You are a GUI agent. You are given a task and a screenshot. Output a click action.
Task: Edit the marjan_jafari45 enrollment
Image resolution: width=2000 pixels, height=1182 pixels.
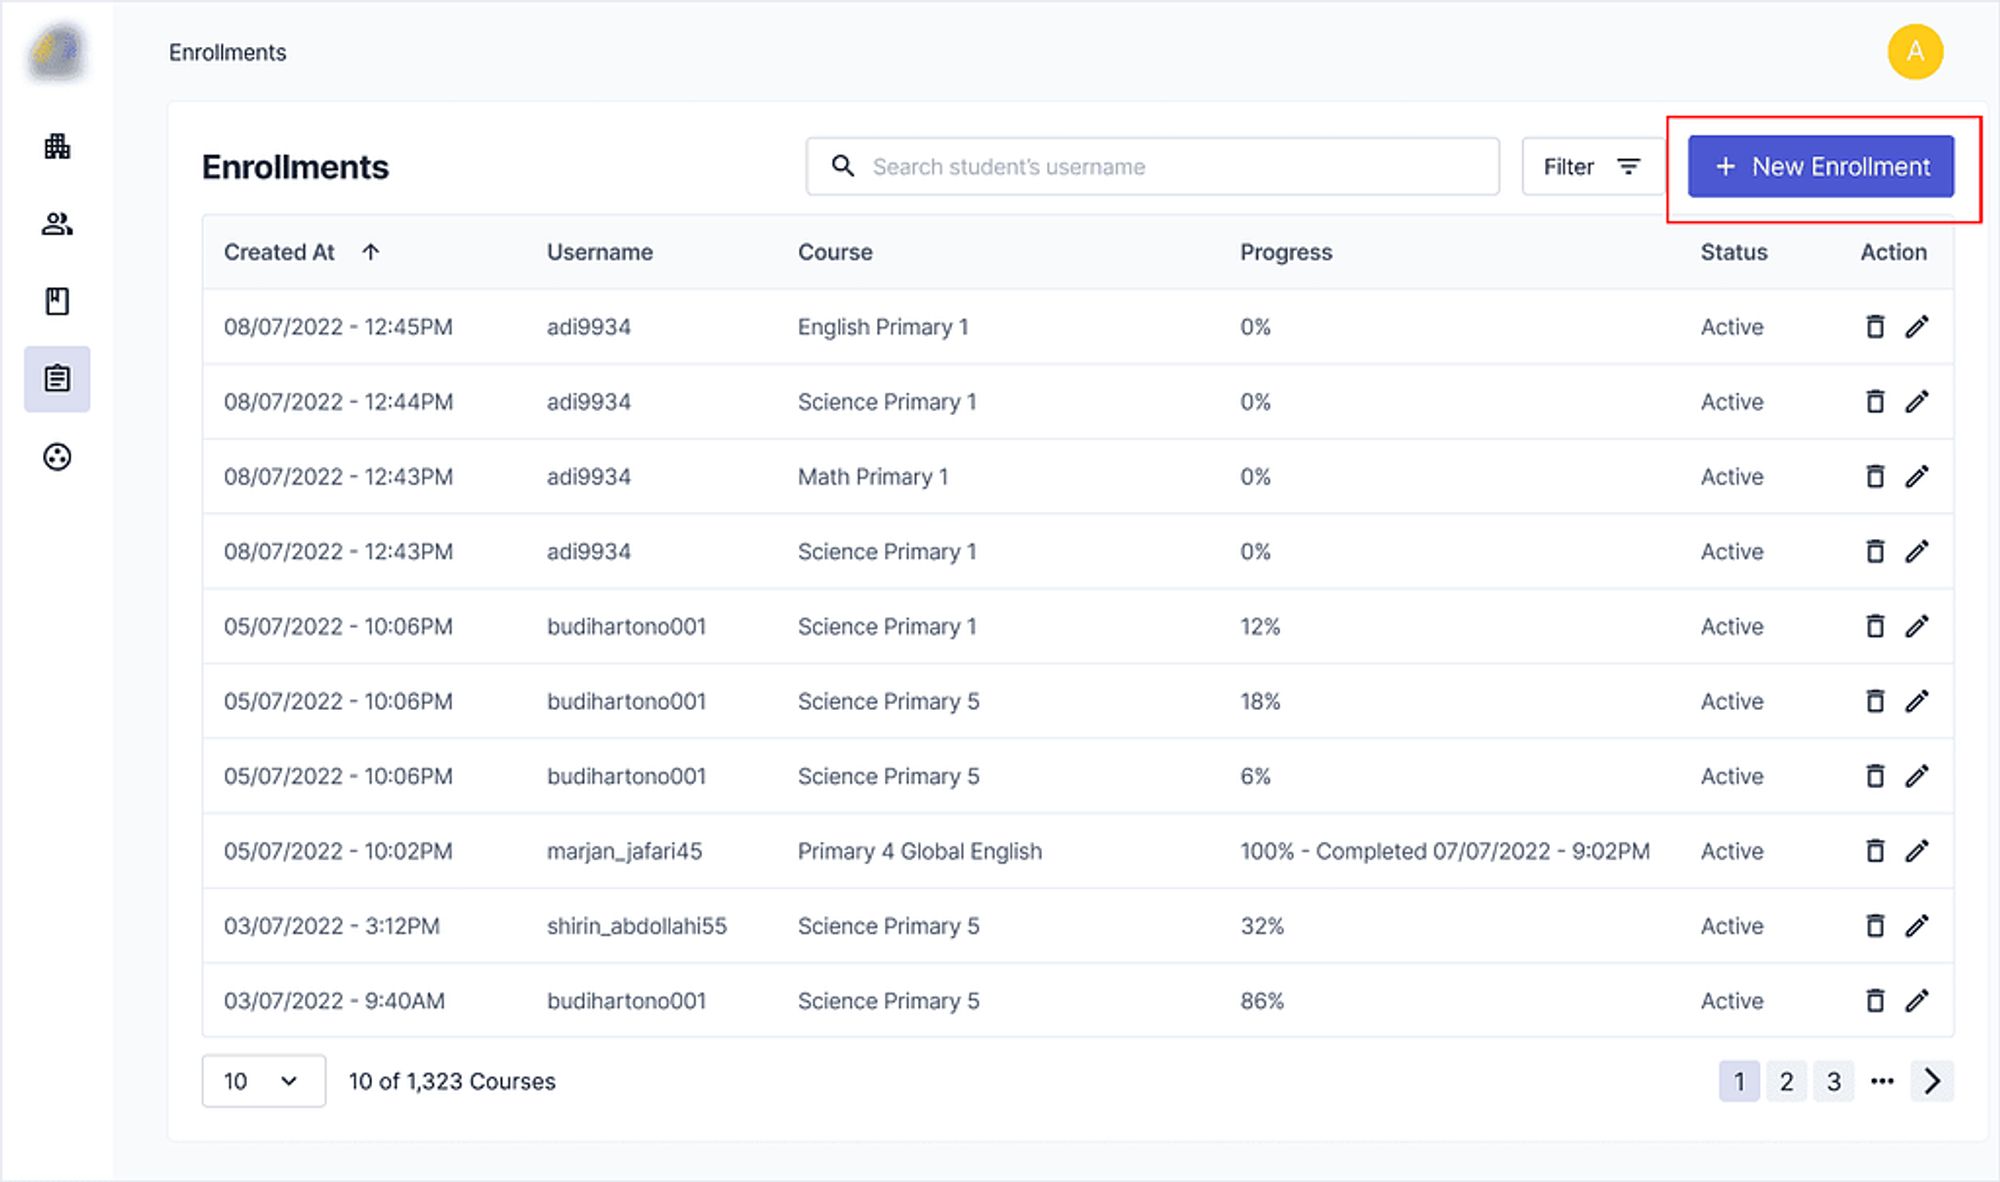click(1917, 851)
